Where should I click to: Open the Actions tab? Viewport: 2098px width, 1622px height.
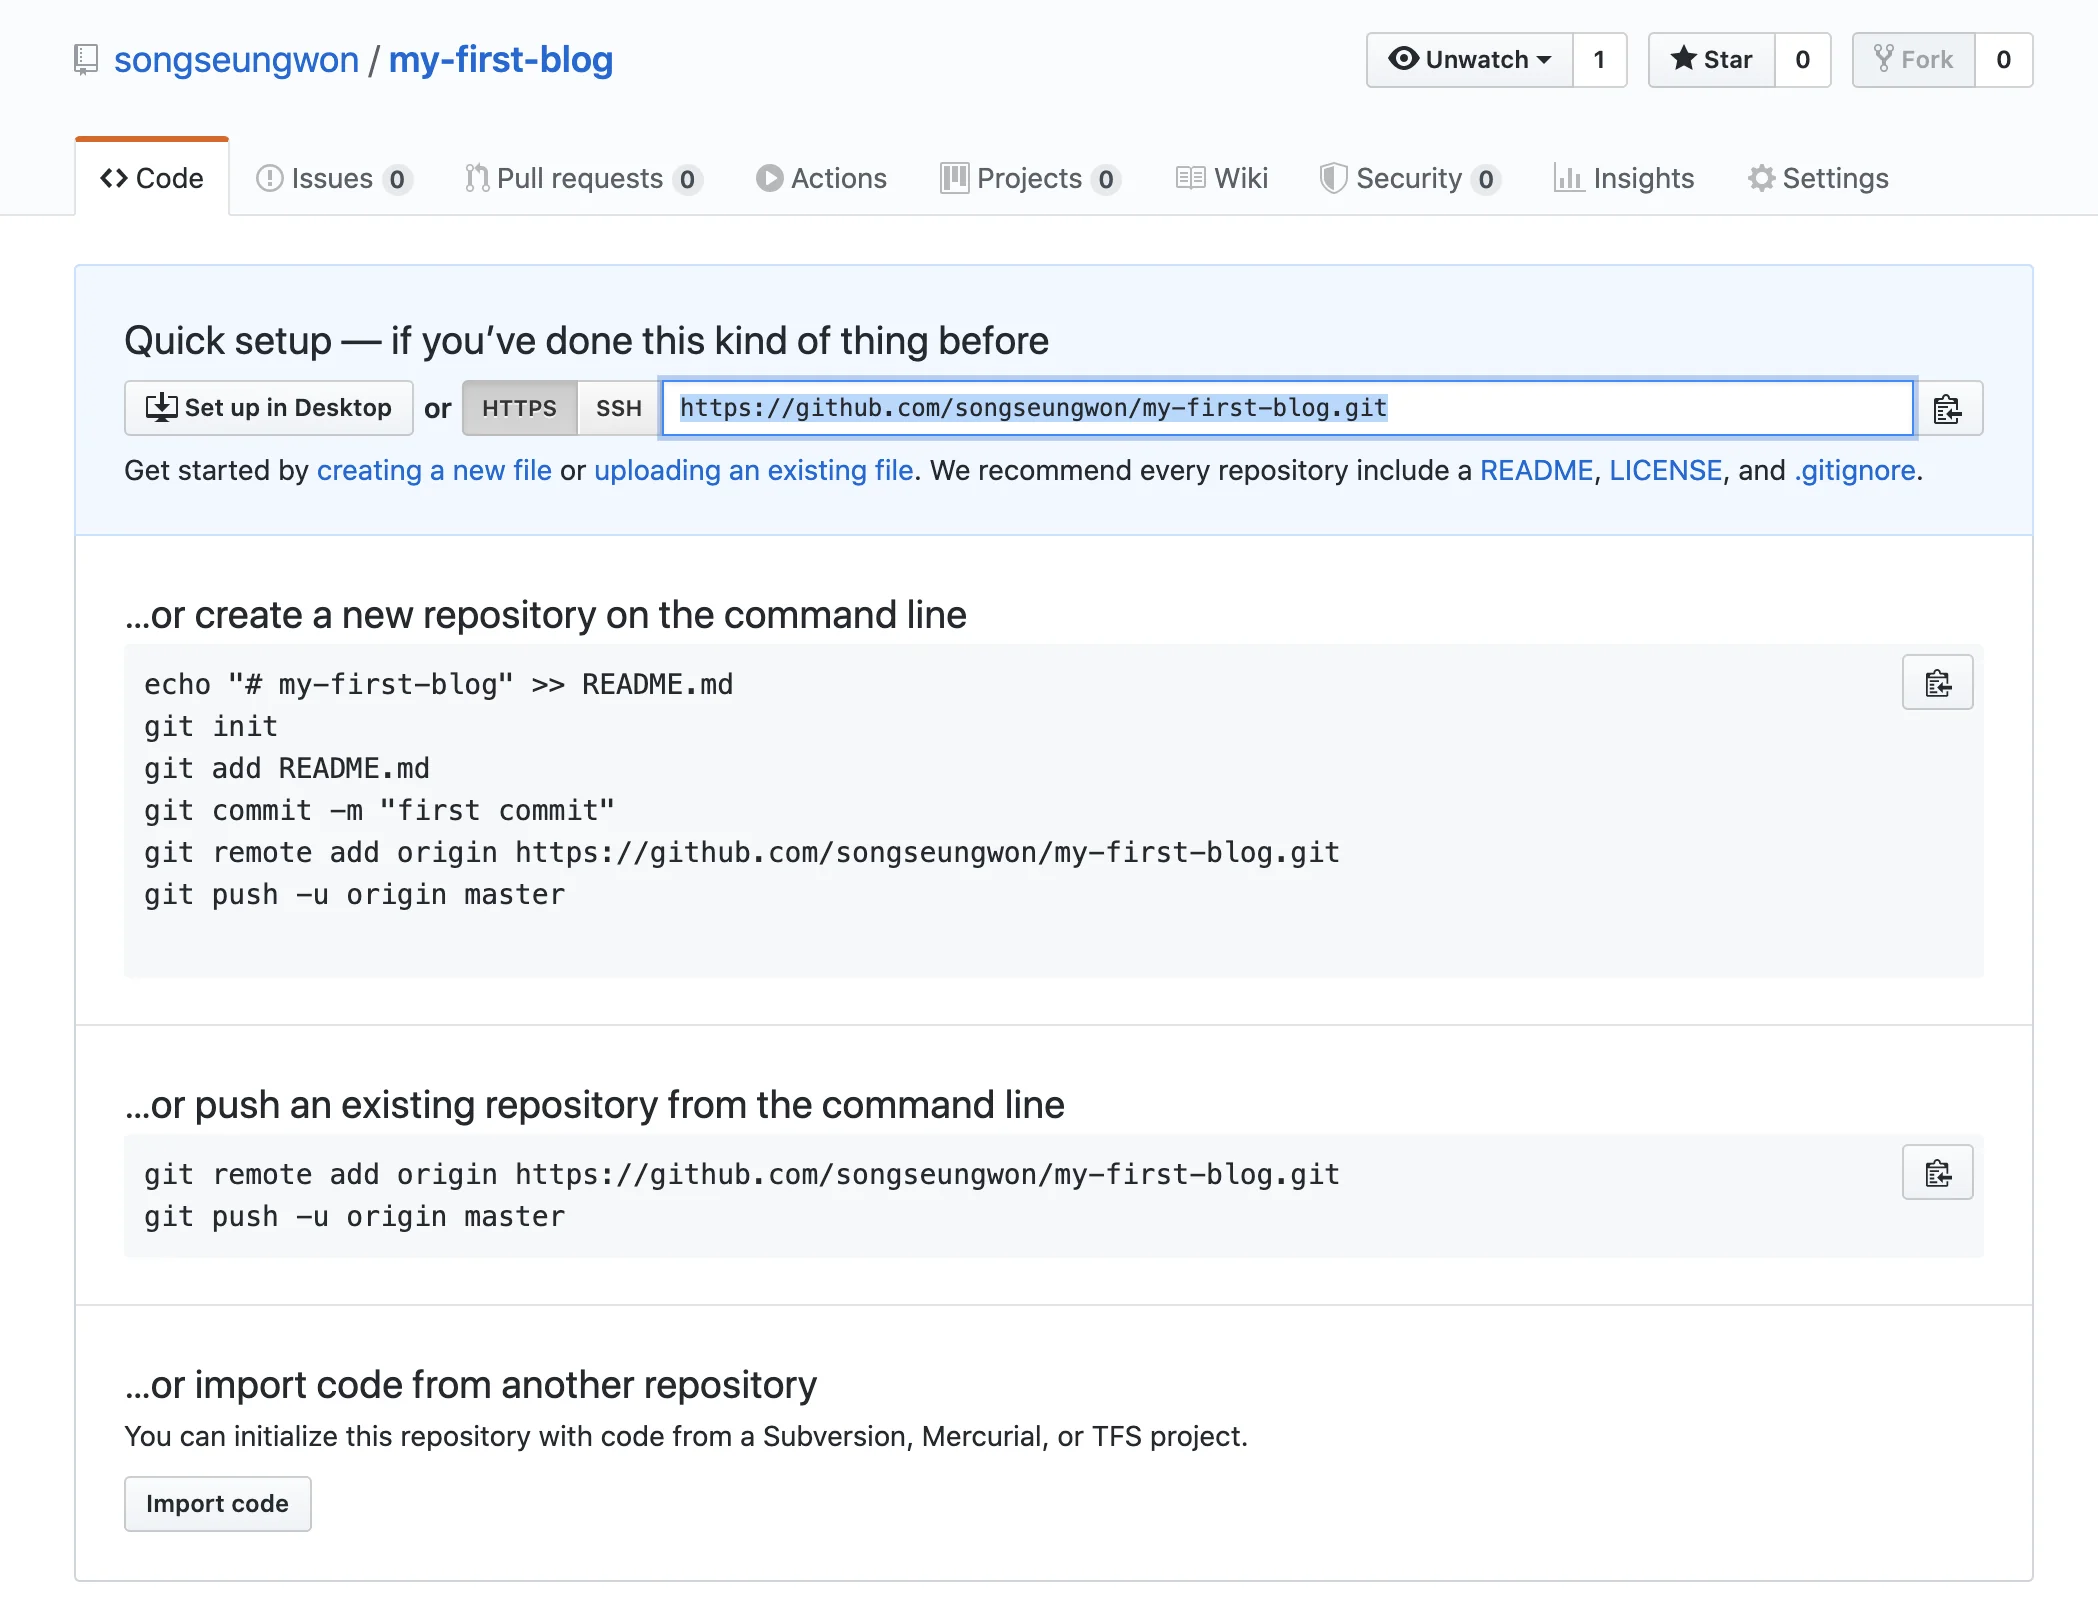point(821,178)
